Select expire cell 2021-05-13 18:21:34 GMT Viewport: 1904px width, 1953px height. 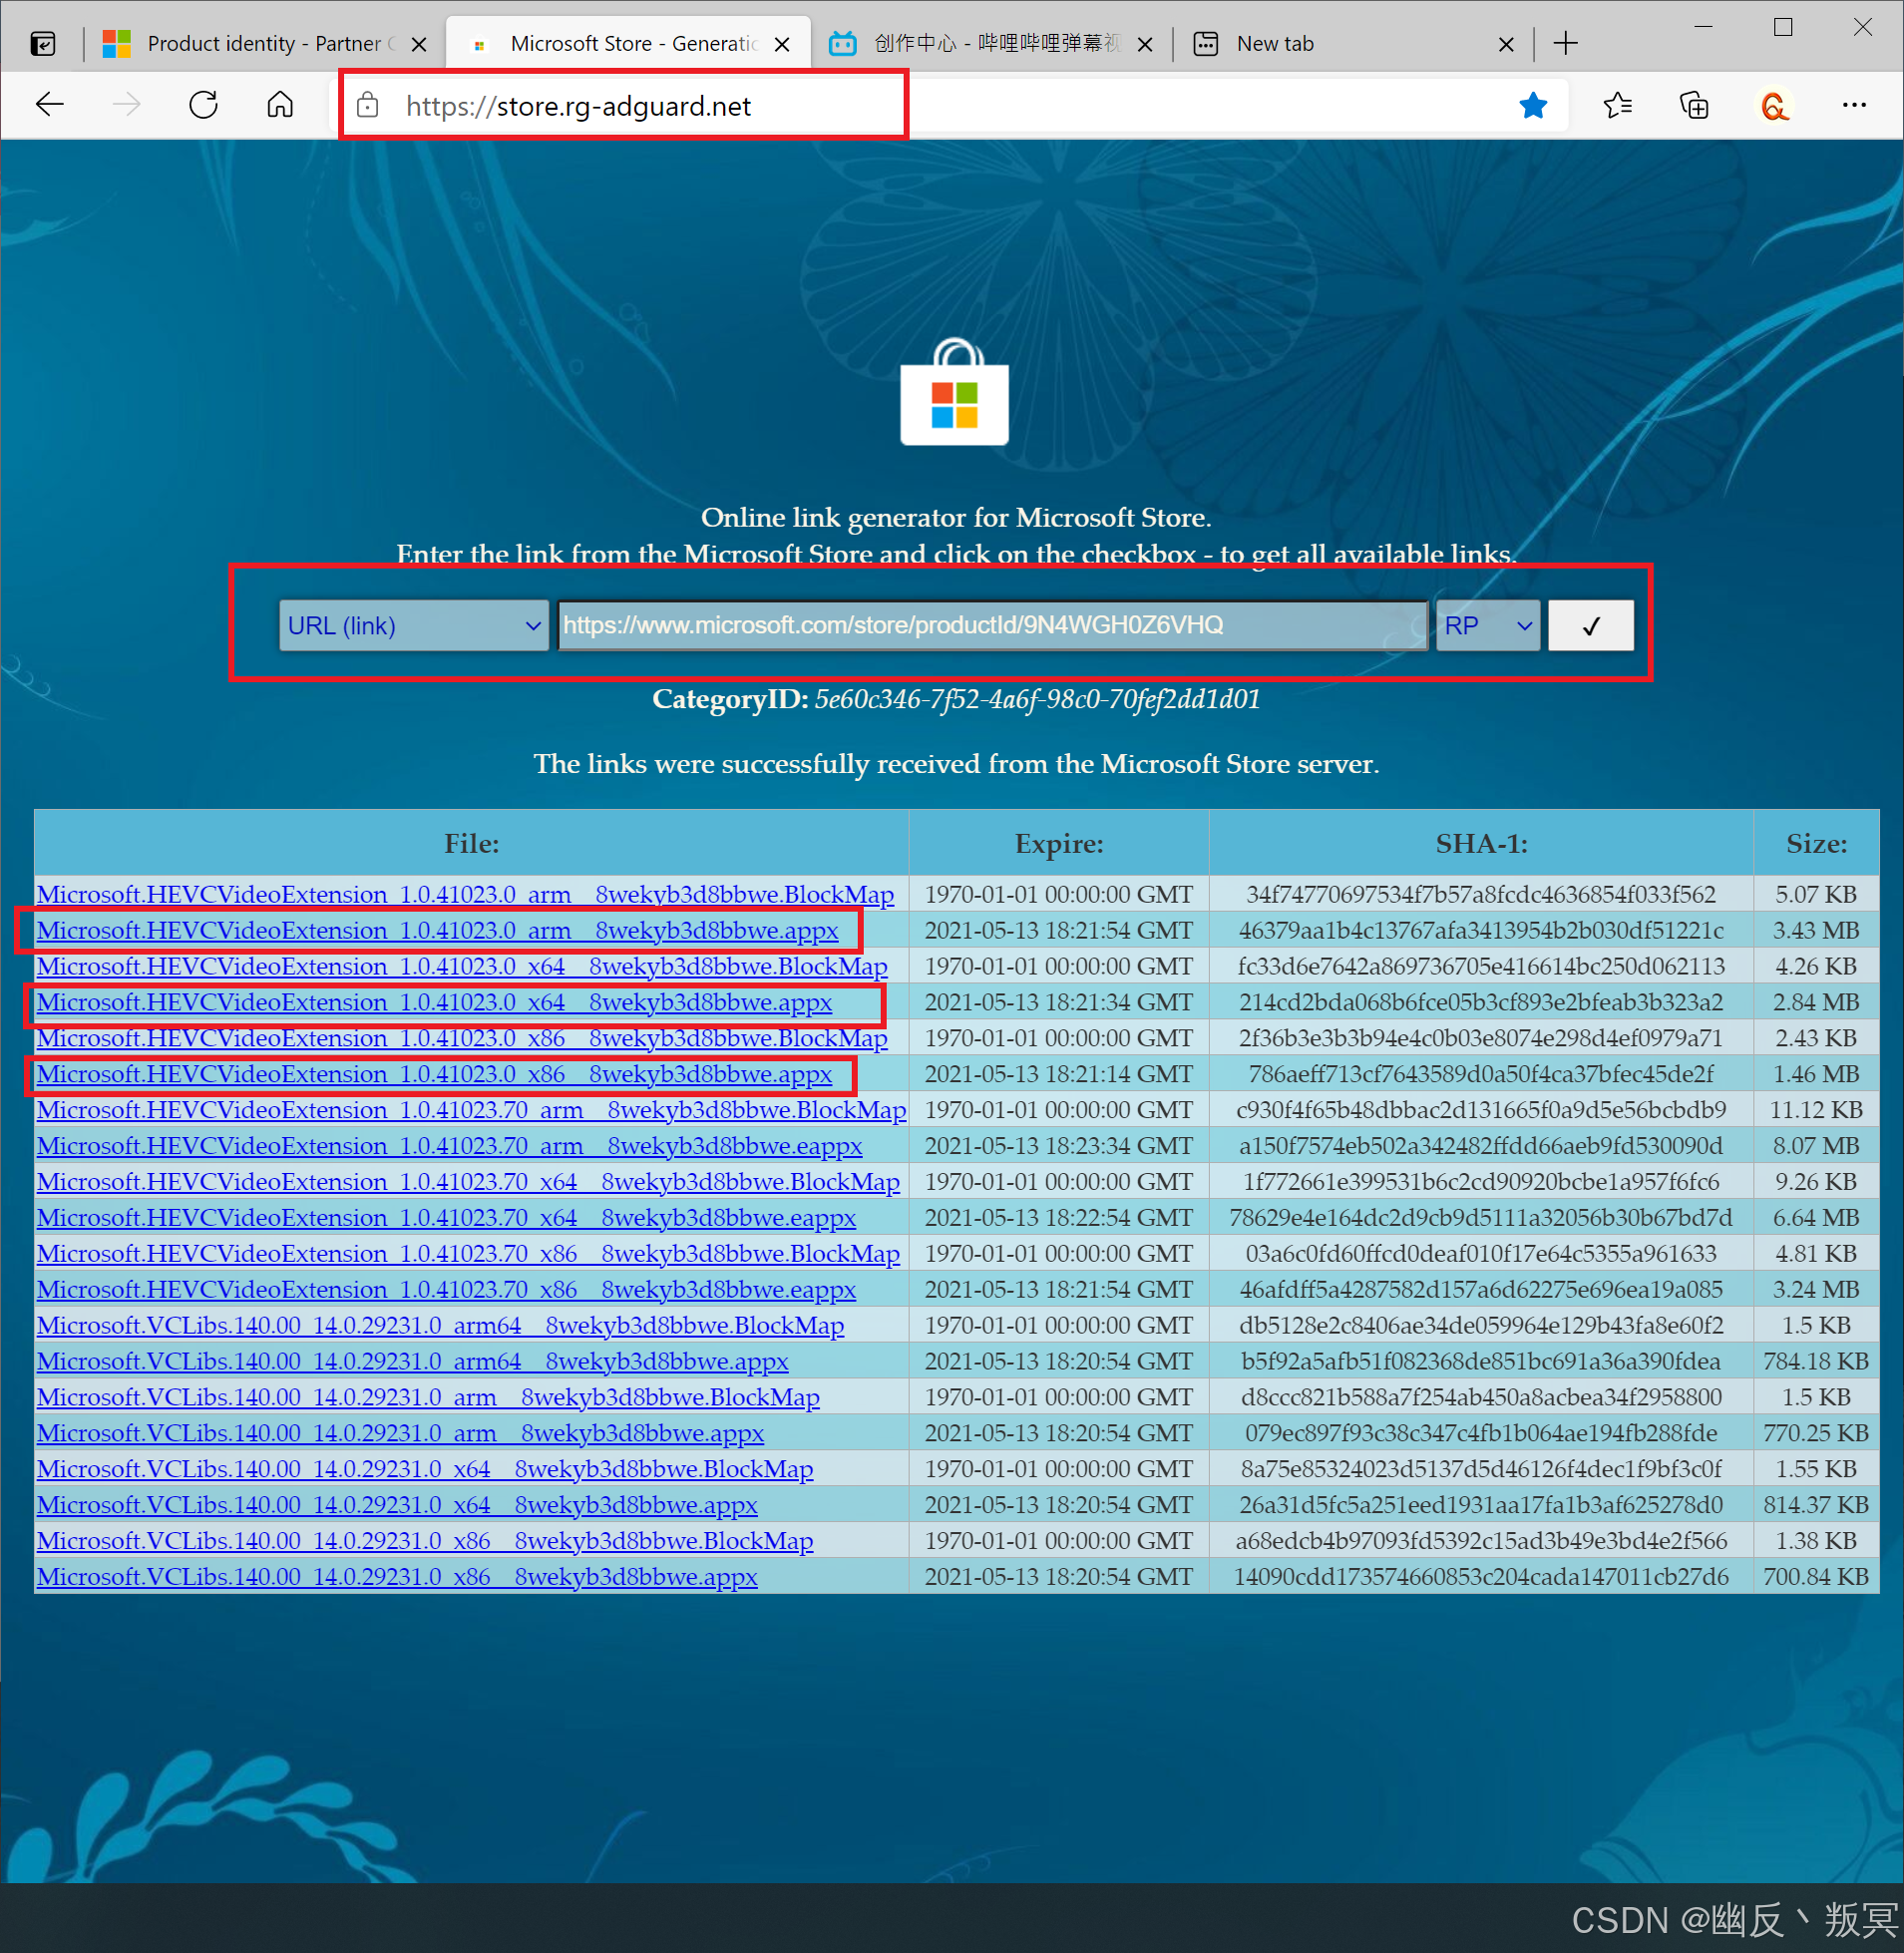click(1058, 1002)
